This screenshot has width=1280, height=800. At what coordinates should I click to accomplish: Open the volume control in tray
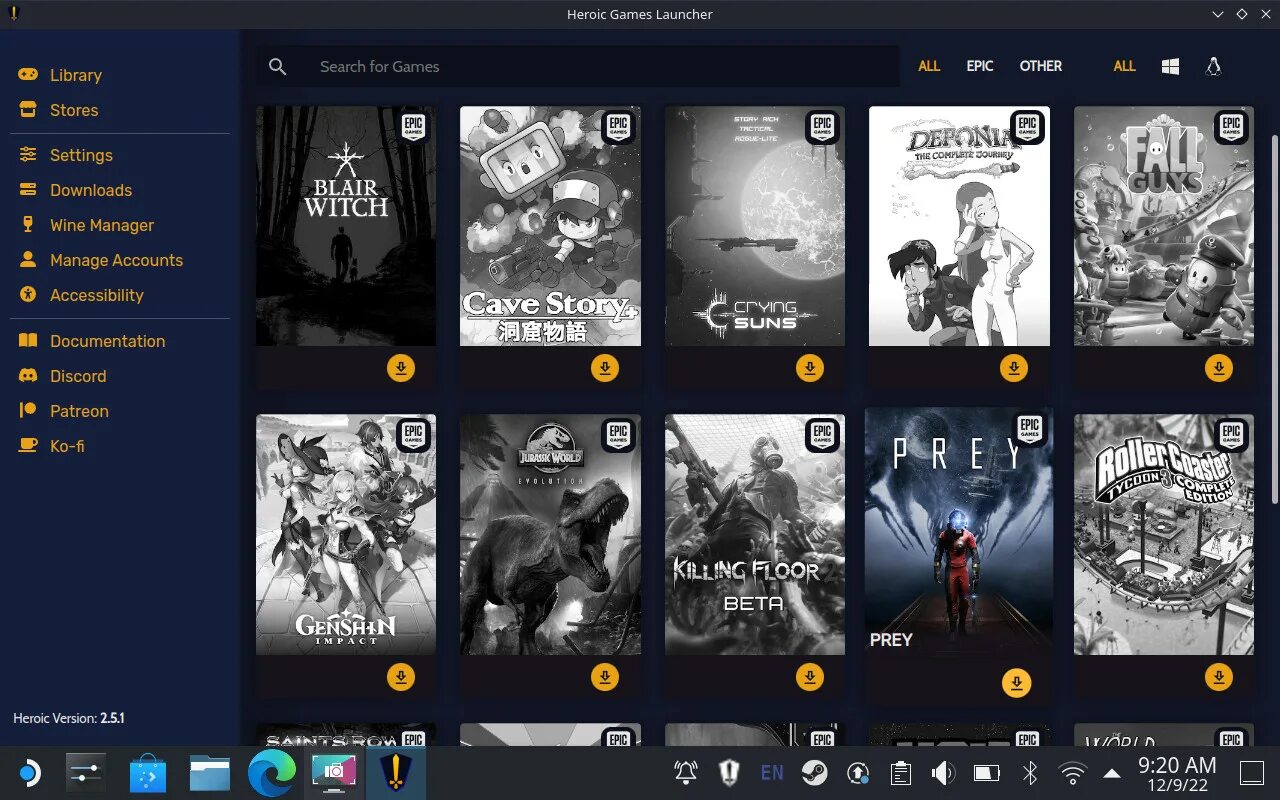coord(943,773)
